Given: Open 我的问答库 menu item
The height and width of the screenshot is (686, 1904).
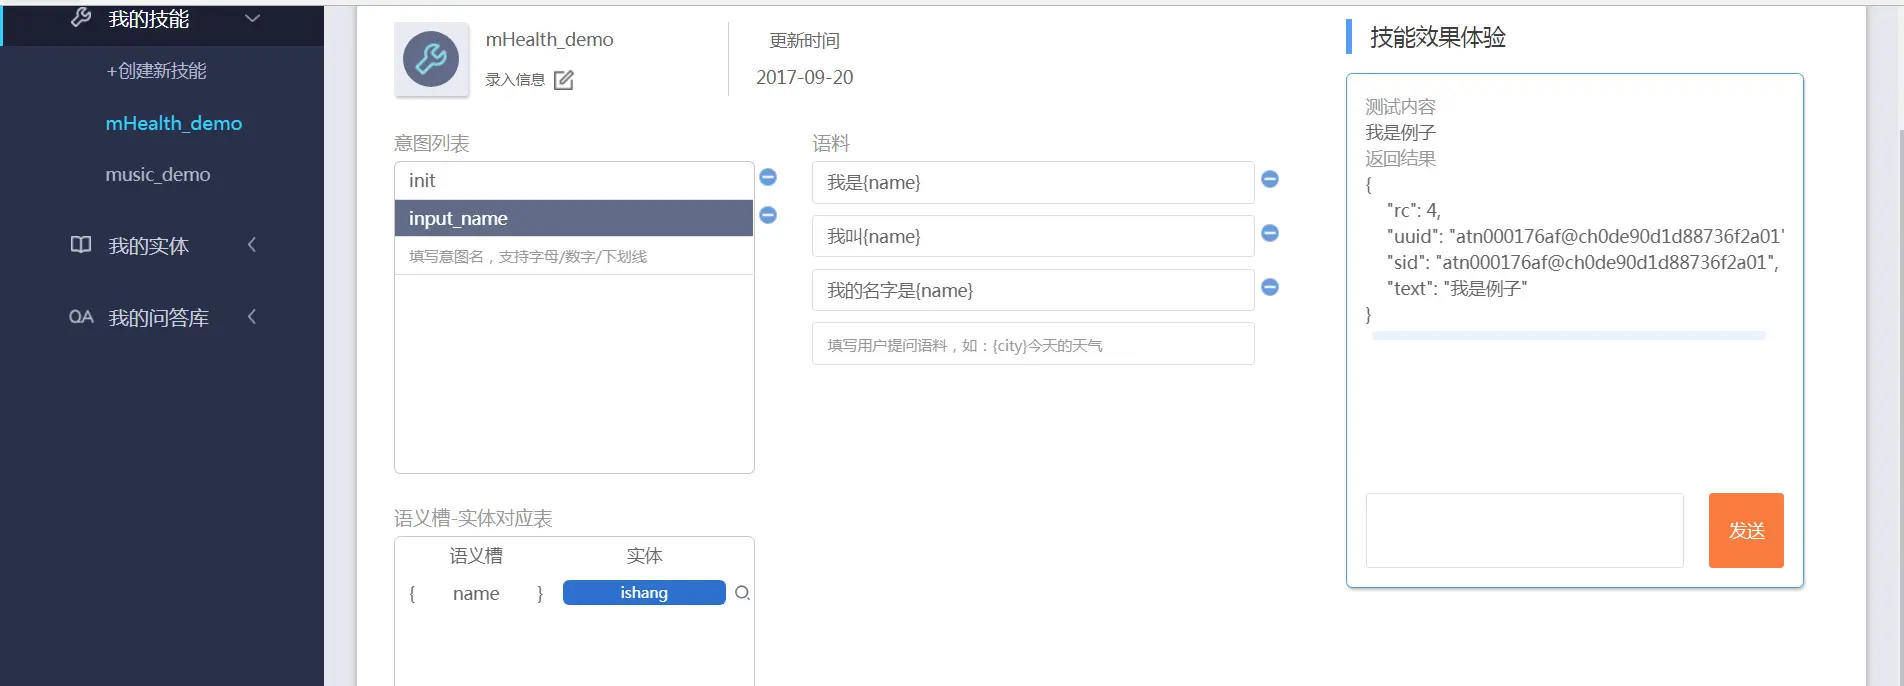Looking at the screenshot, I should point(158,318).
